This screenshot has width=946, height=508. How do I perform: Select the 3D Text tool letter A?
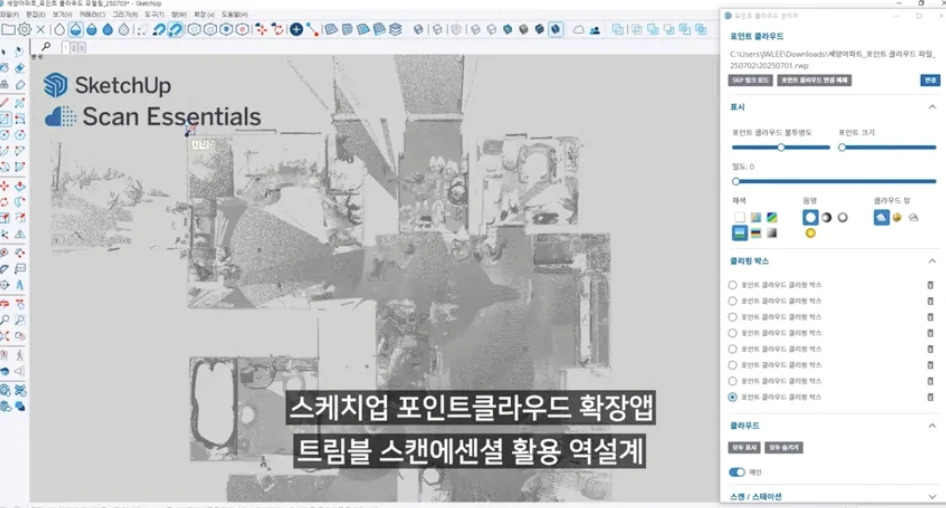pos(20,284)
